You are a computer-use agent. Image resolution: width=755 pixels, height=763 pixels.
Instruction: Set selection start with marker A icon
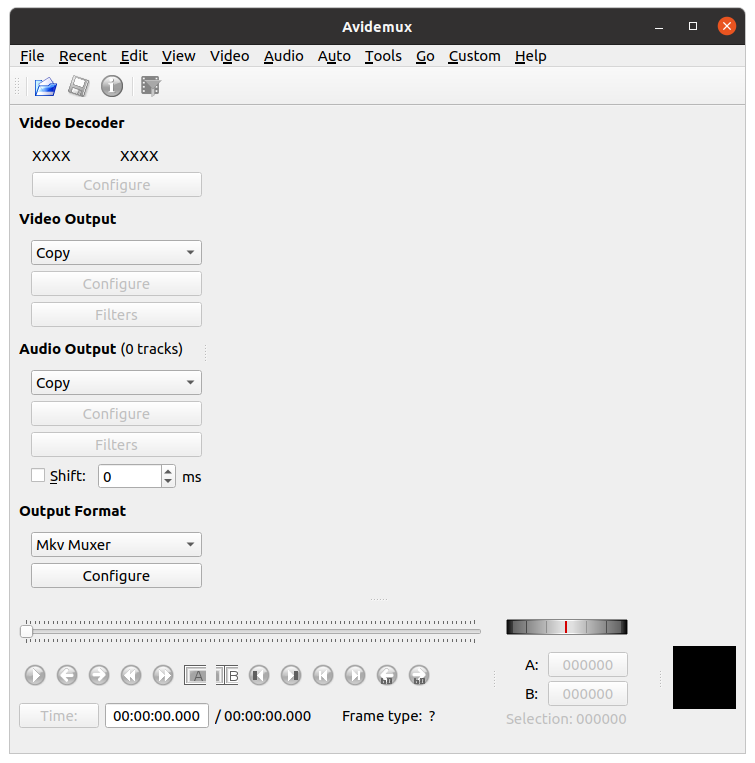196,675
